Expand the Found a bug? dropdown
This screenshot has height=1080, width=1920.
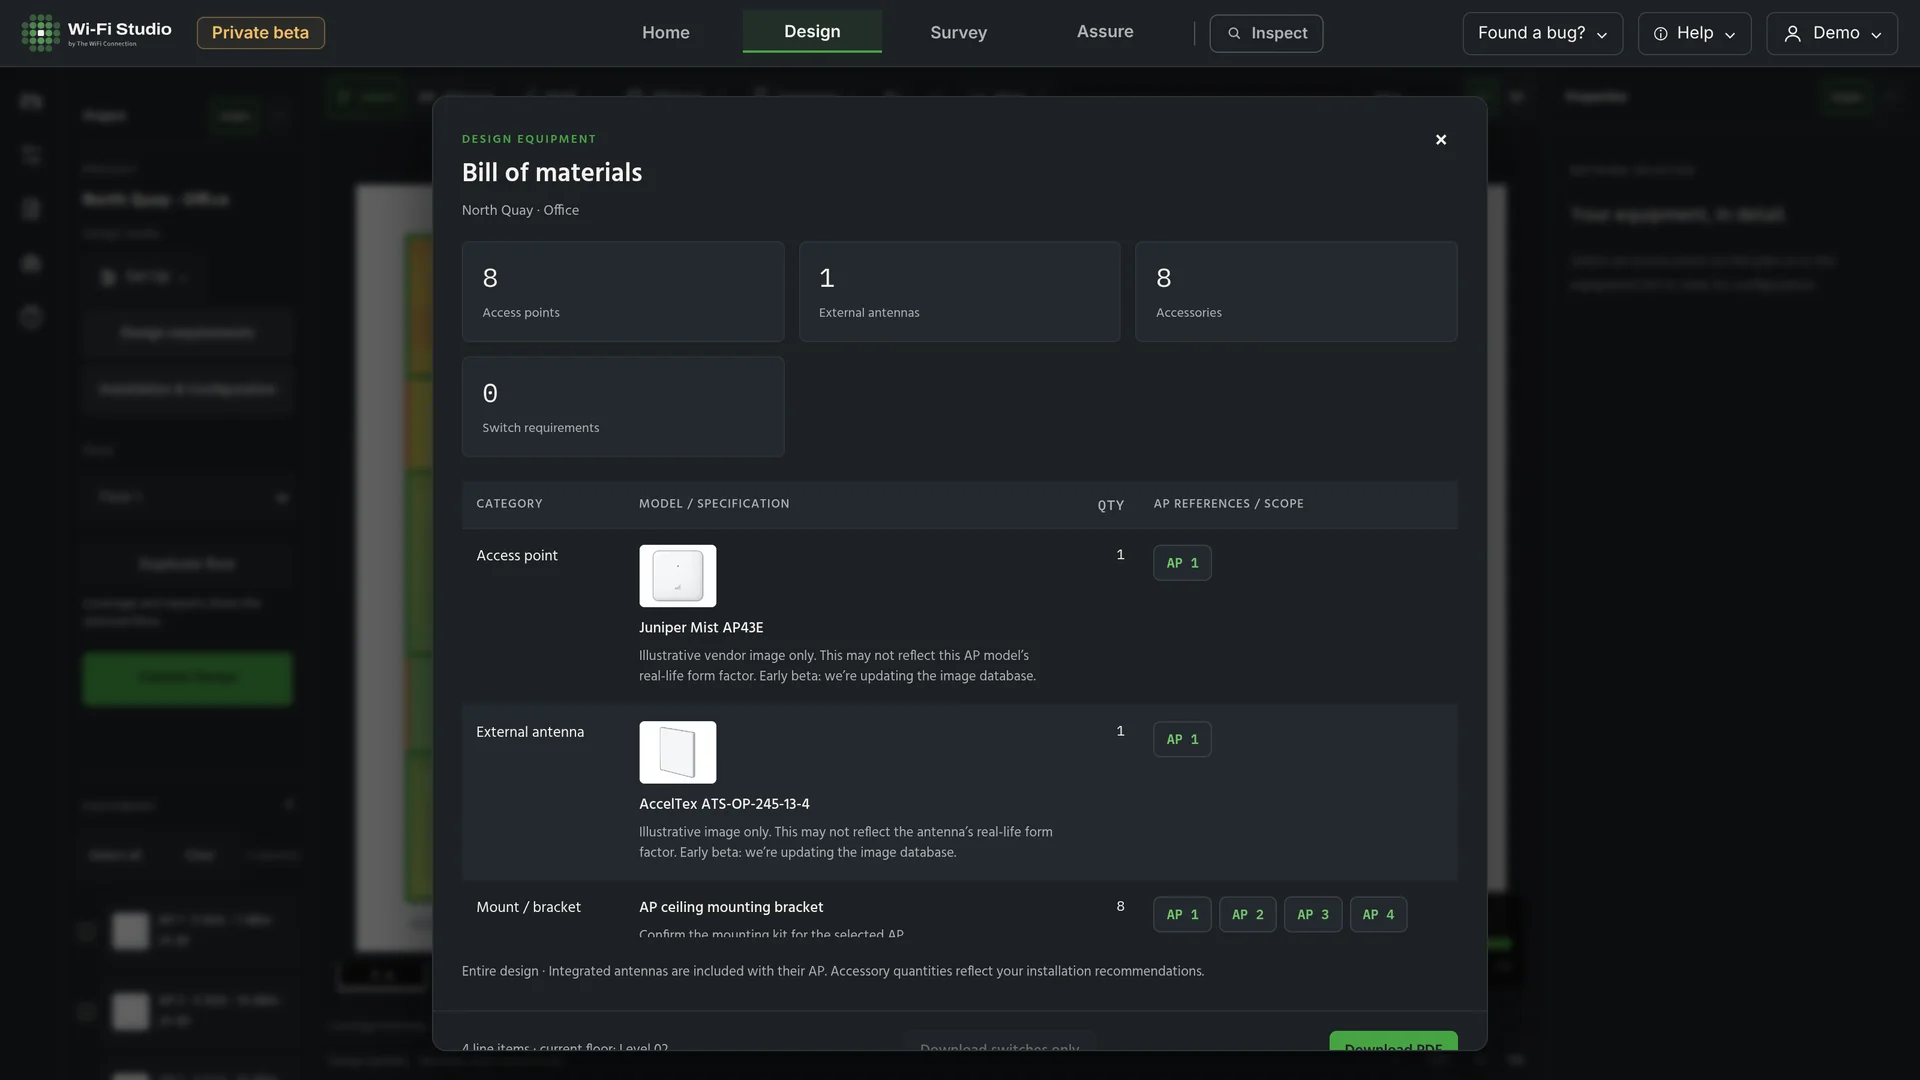pyautogui.click(x=1543, y=33)
